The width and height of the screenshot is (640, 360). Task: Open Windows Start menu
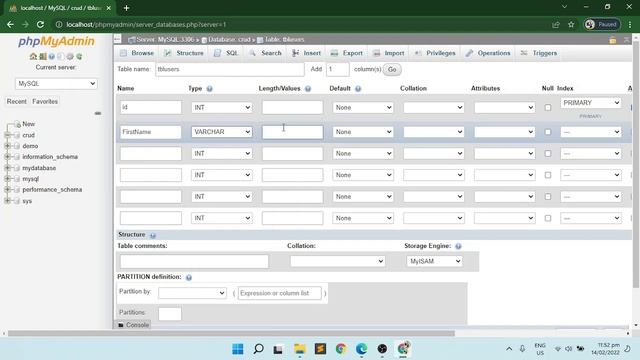pyautogui.click(x=238, y=349)
